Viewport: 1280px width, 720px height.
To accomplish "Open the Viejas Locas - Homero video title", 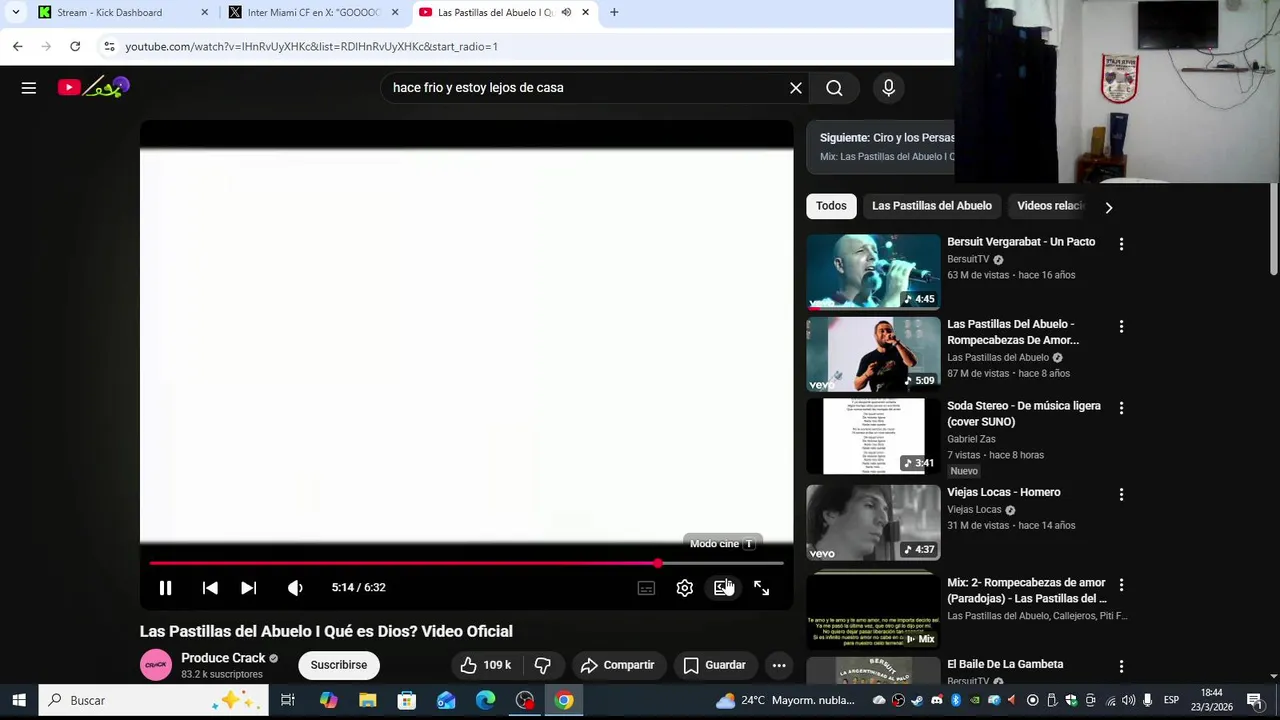I will [1004, 492].
